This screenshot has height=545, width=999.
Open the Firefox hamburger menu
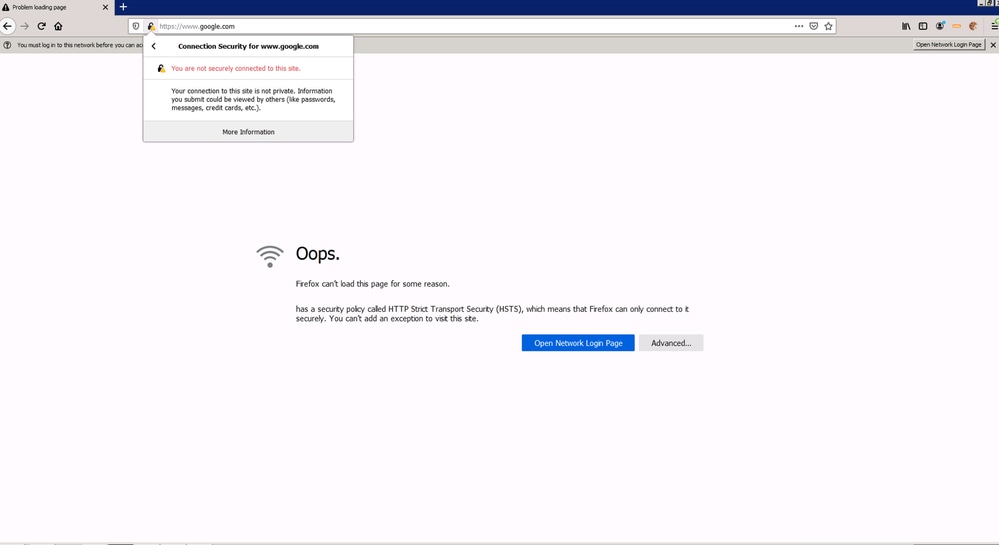click(994, 26)
